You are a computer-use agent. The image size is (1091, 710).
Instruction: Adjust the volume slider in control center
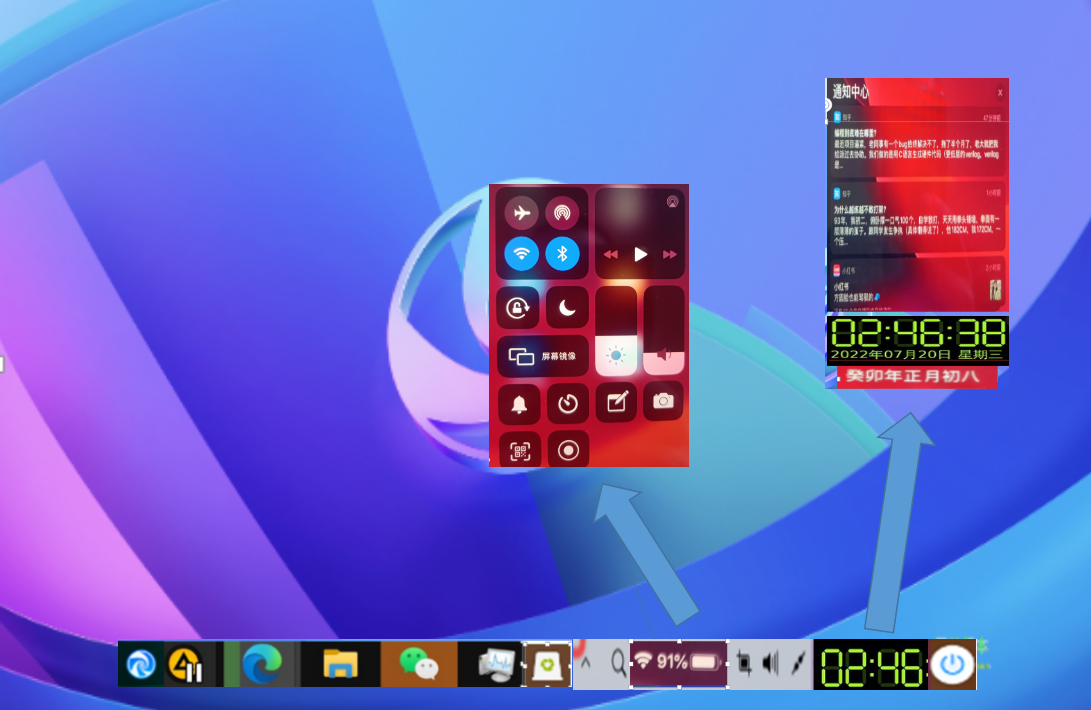click(664, 331)
